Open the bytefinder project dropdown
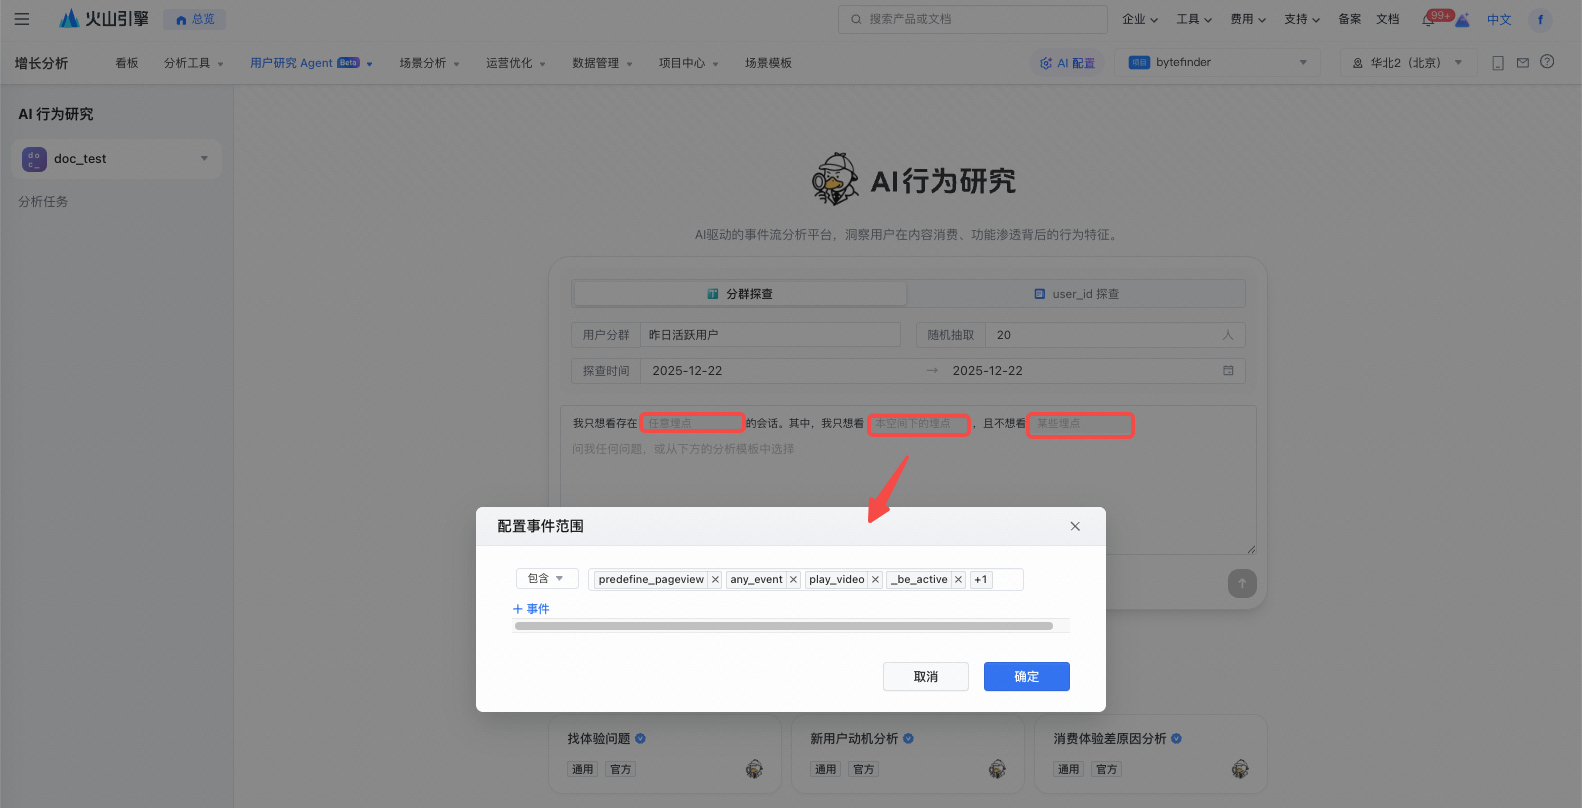Screen dimensions: 1582x808 point(1219,63)
